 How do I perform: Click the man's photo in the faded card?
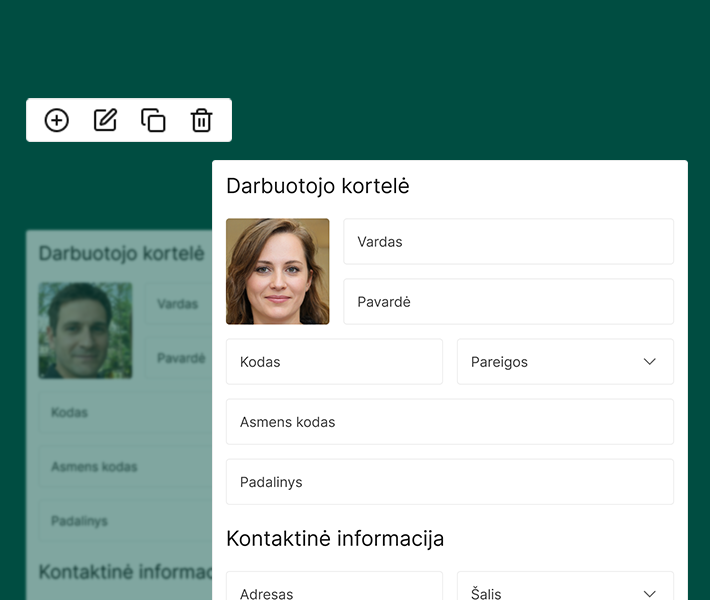pos(85,330)
